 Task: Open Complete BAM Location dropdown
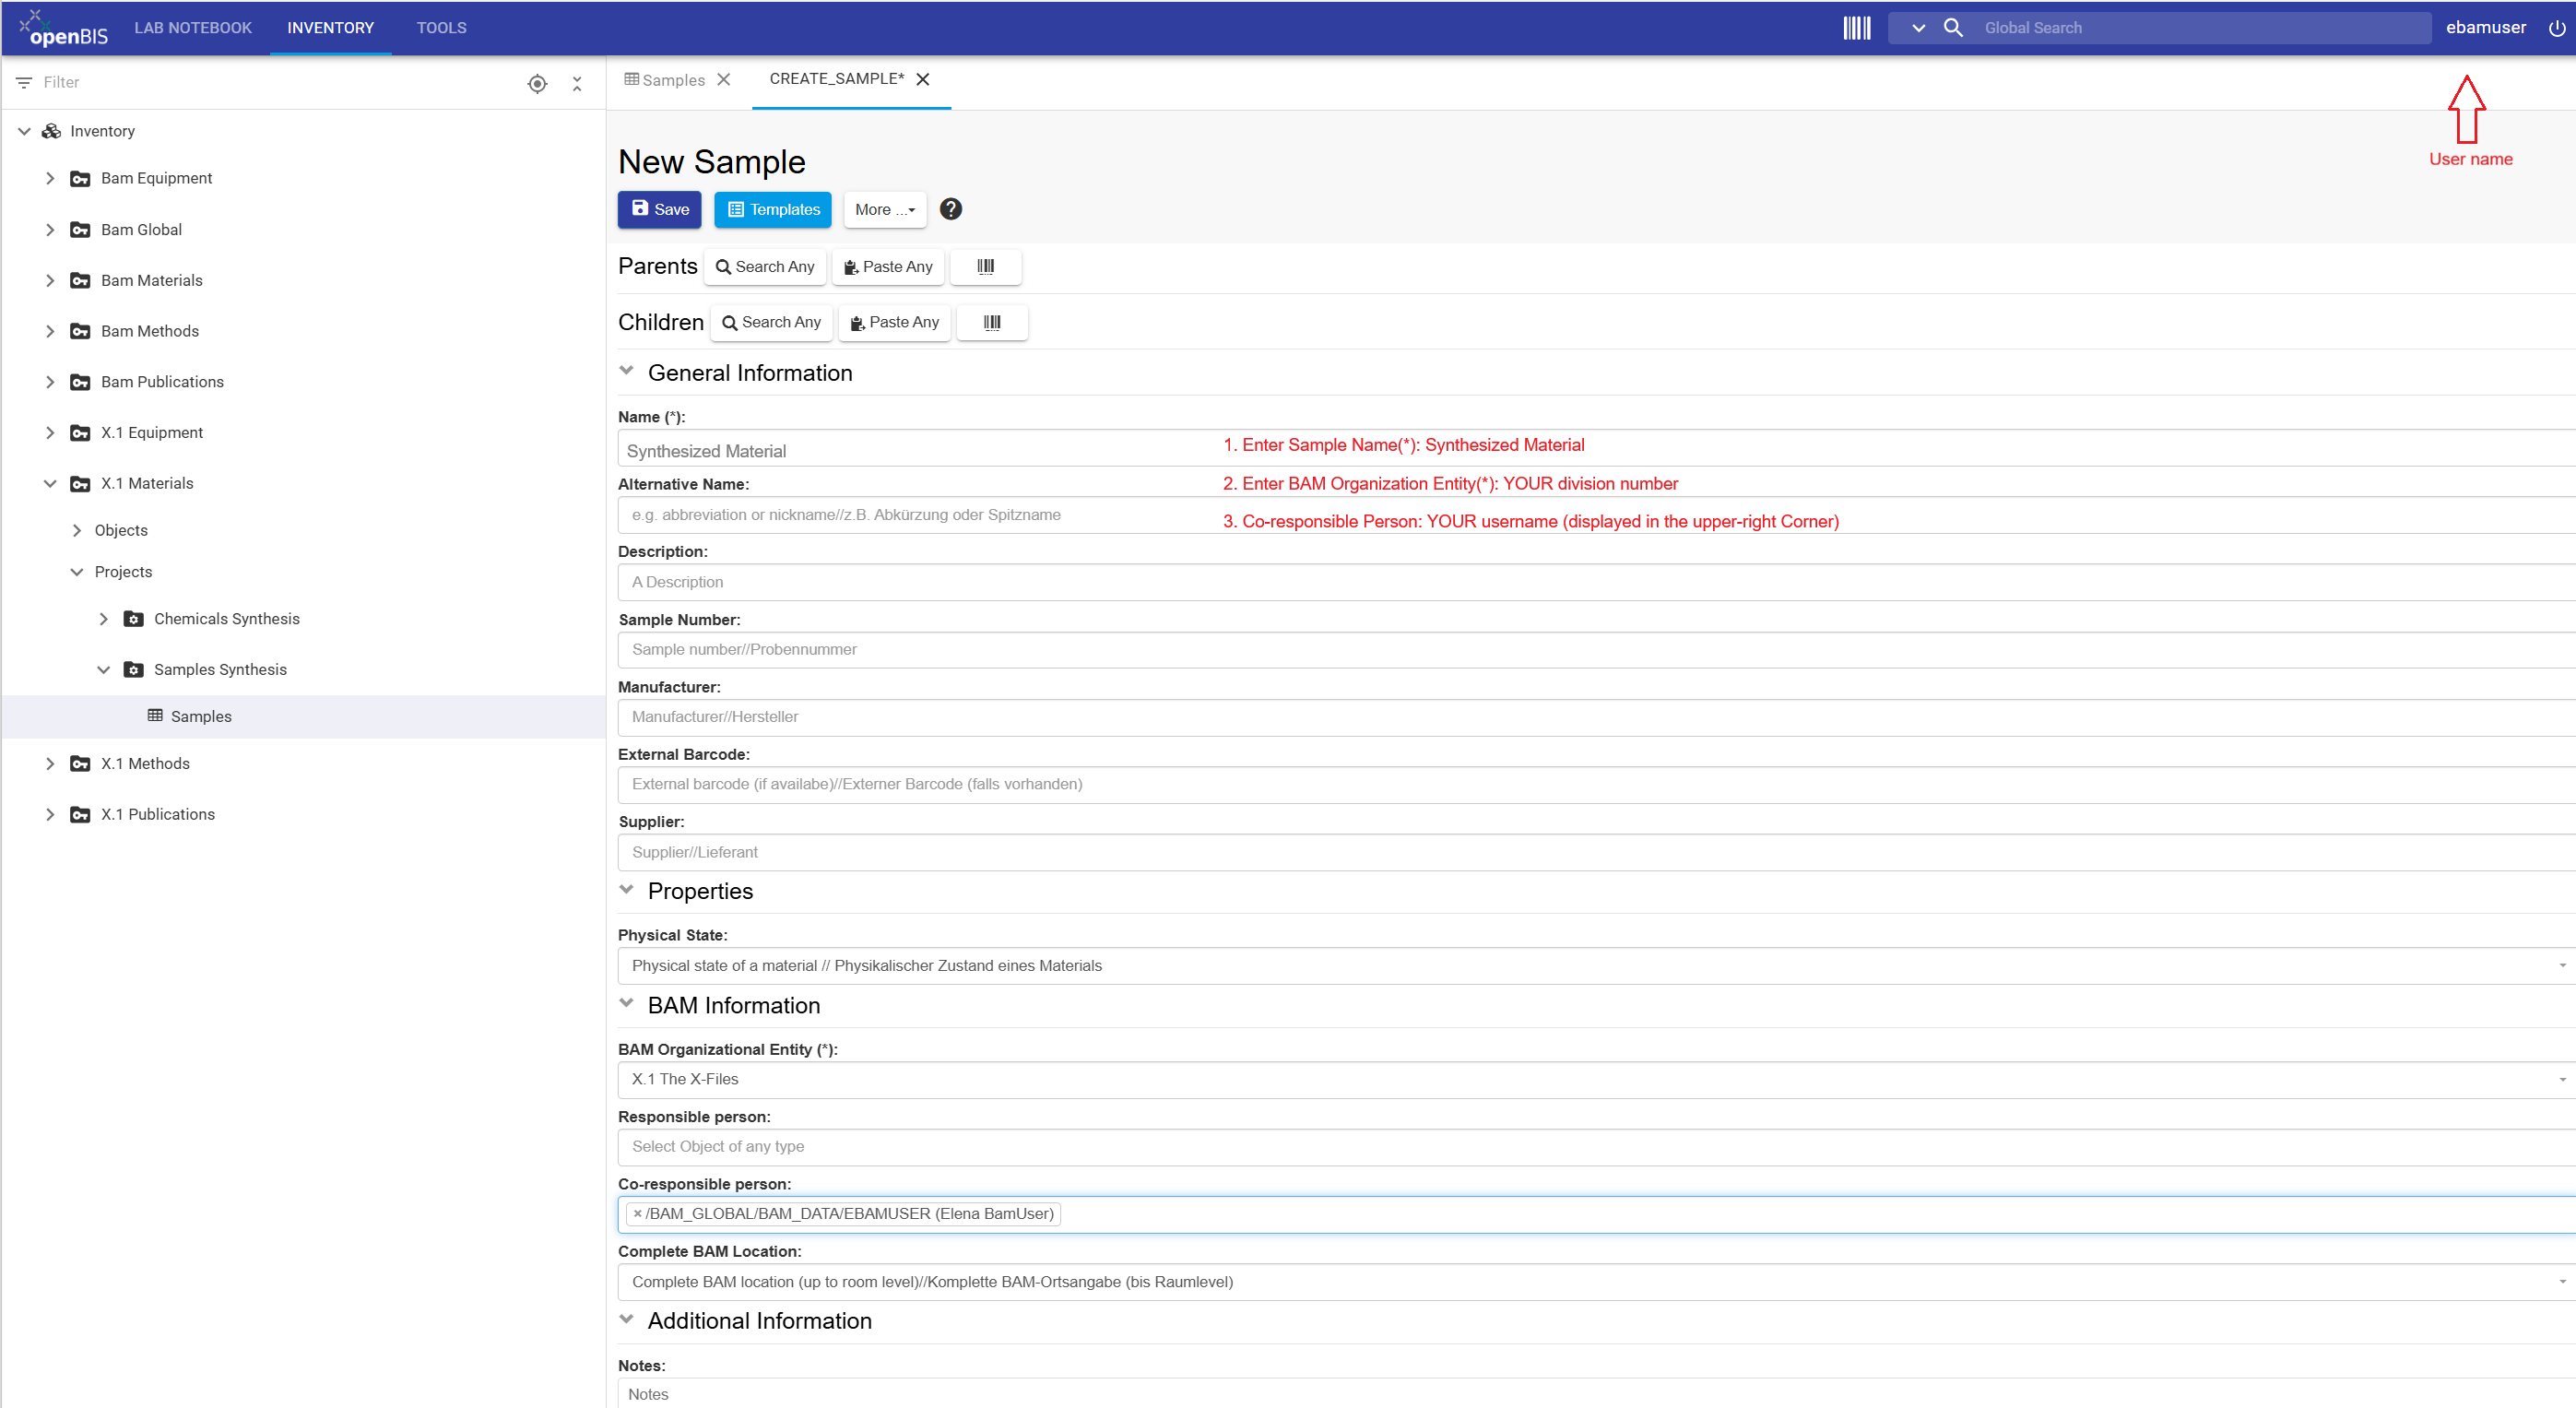click(x=1596, y=1281)
